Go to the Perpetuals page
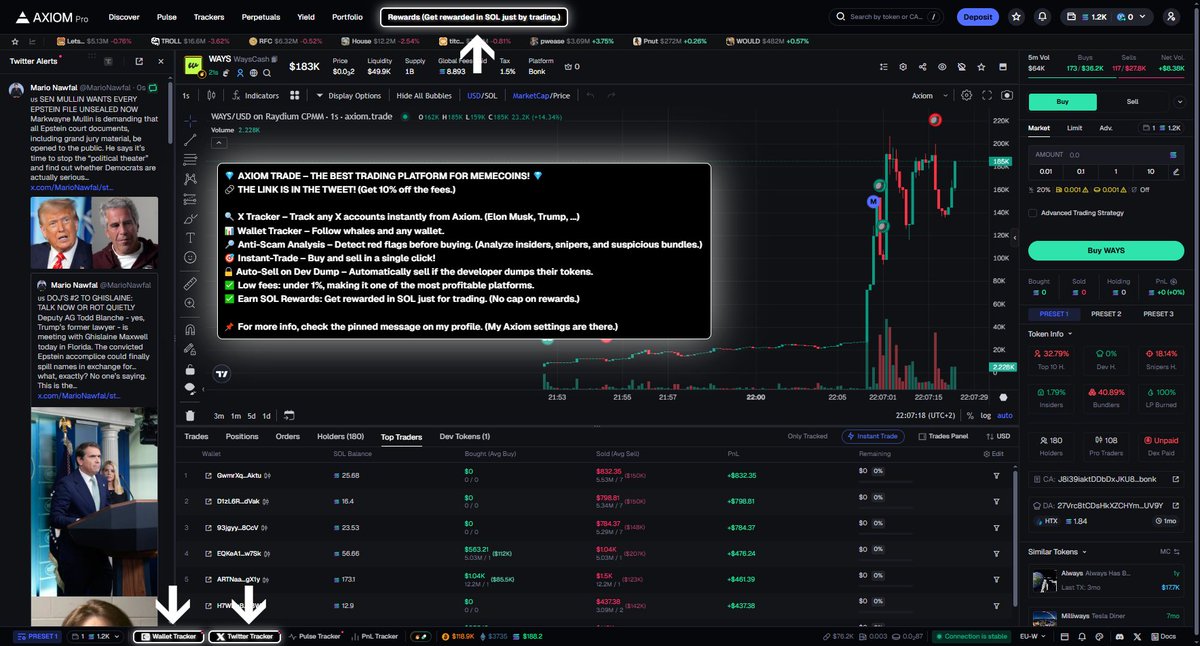Screen dimensions: 1200x646 (260, 17)
